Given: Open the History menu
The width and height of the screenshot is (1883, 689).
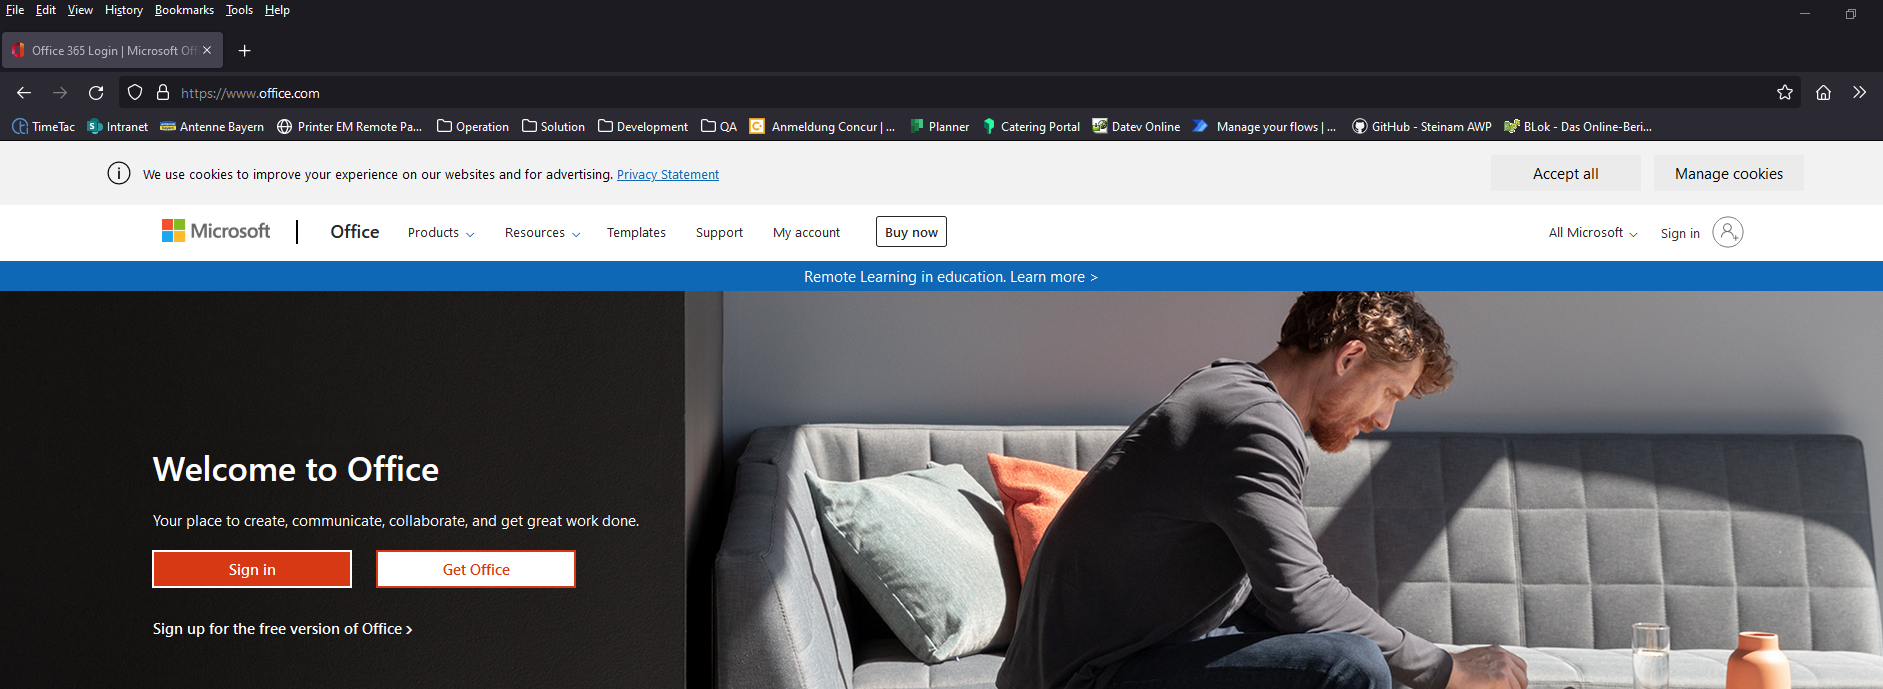Looking at the screenshot, I should pos(124,10).
